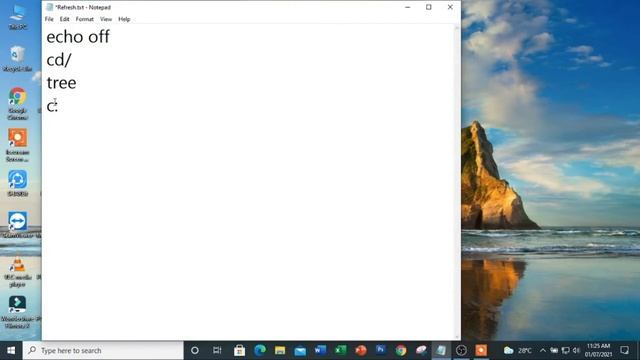
Task: Select TeamViewer desktop shortcut
Action: coord(18,225)
